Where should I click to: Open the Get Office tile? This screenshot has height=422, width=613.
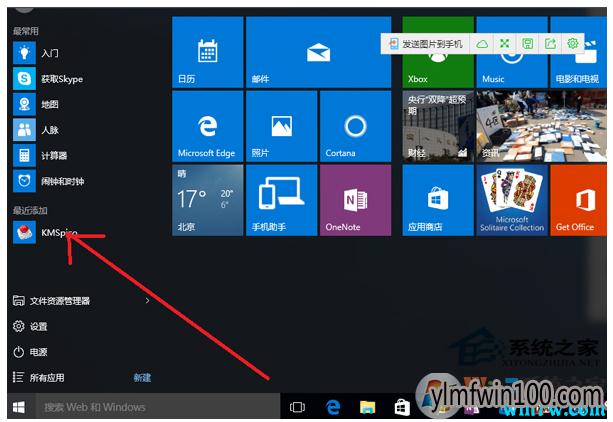click(579, 200)
